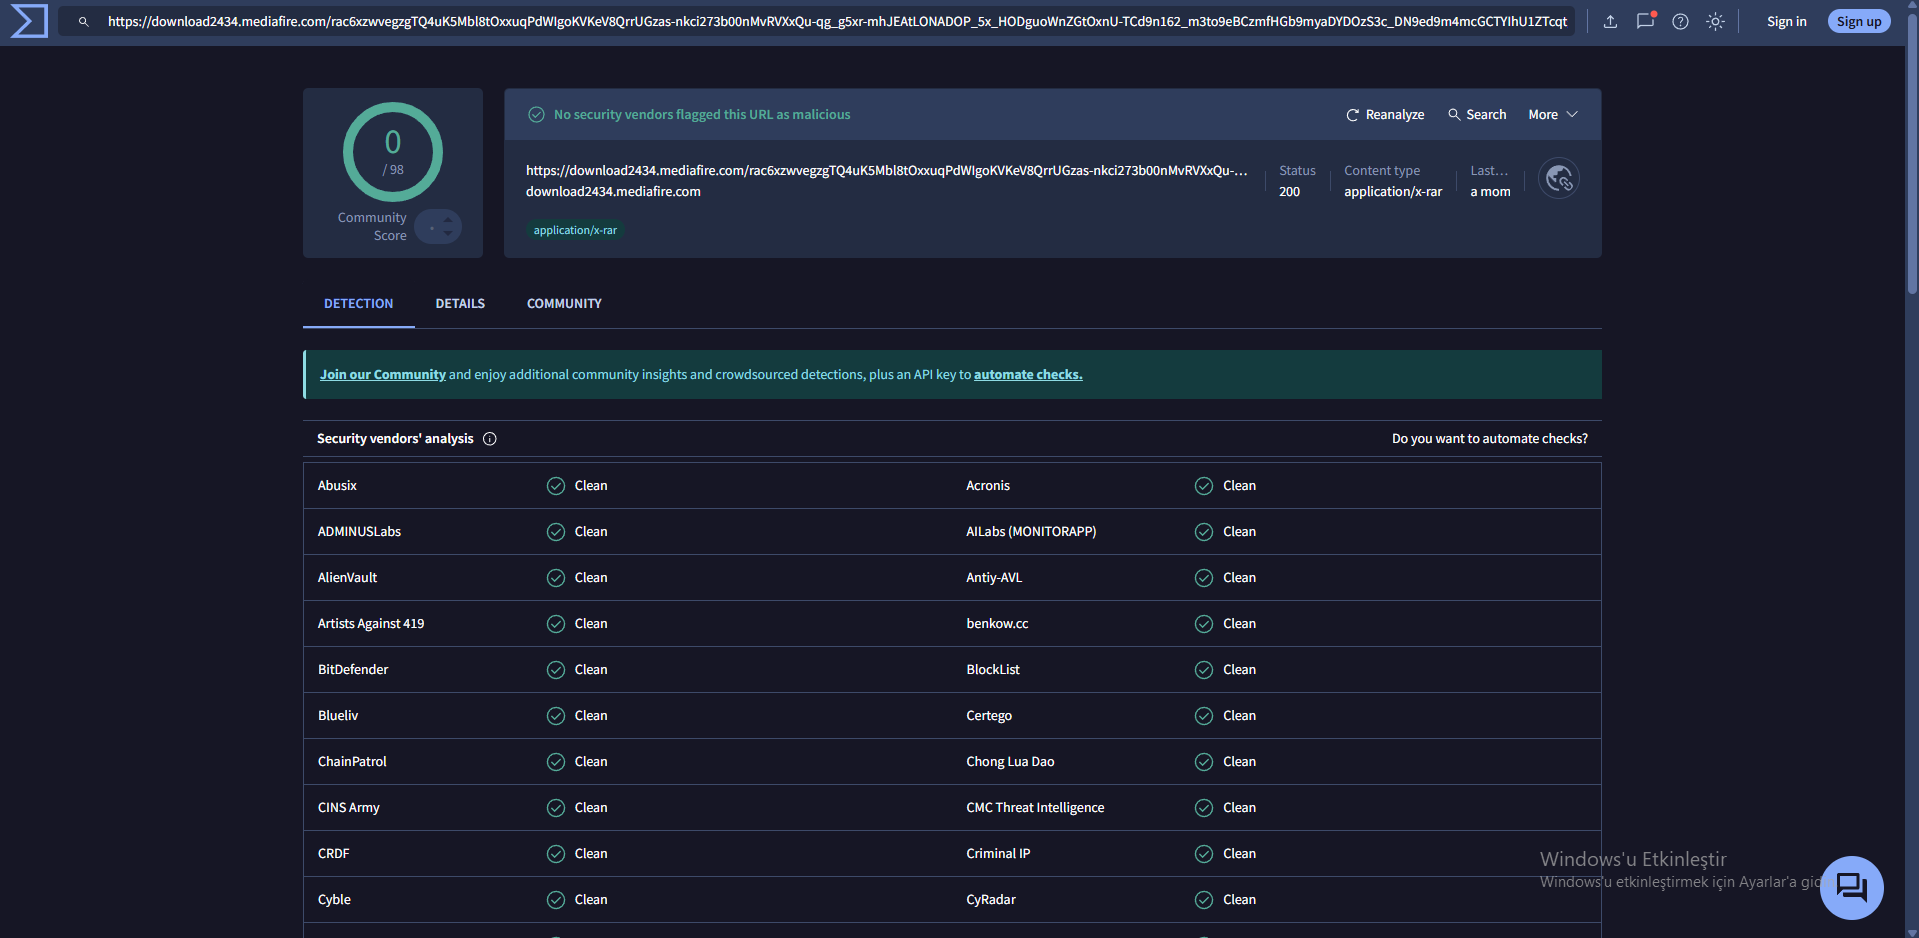Open the help question mark icon
Viewport: 1919px width, 938px height.
coord(1680,21)
